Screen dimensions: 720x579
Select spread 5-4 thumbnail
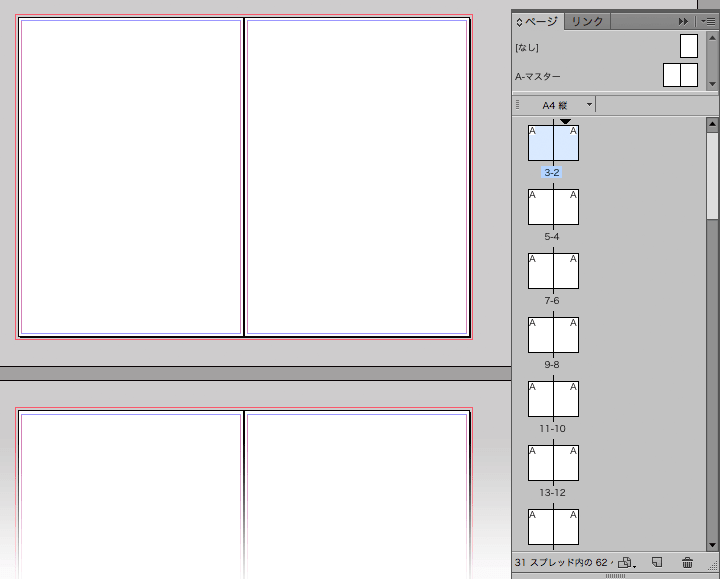(553, 207)
